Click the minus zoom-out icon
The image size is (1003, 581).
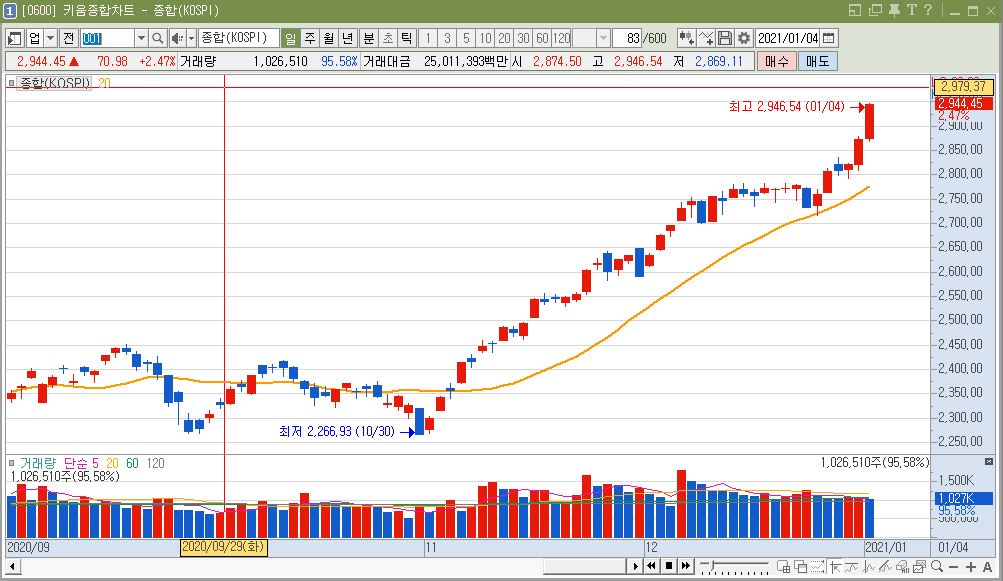(x=953, y=567)
